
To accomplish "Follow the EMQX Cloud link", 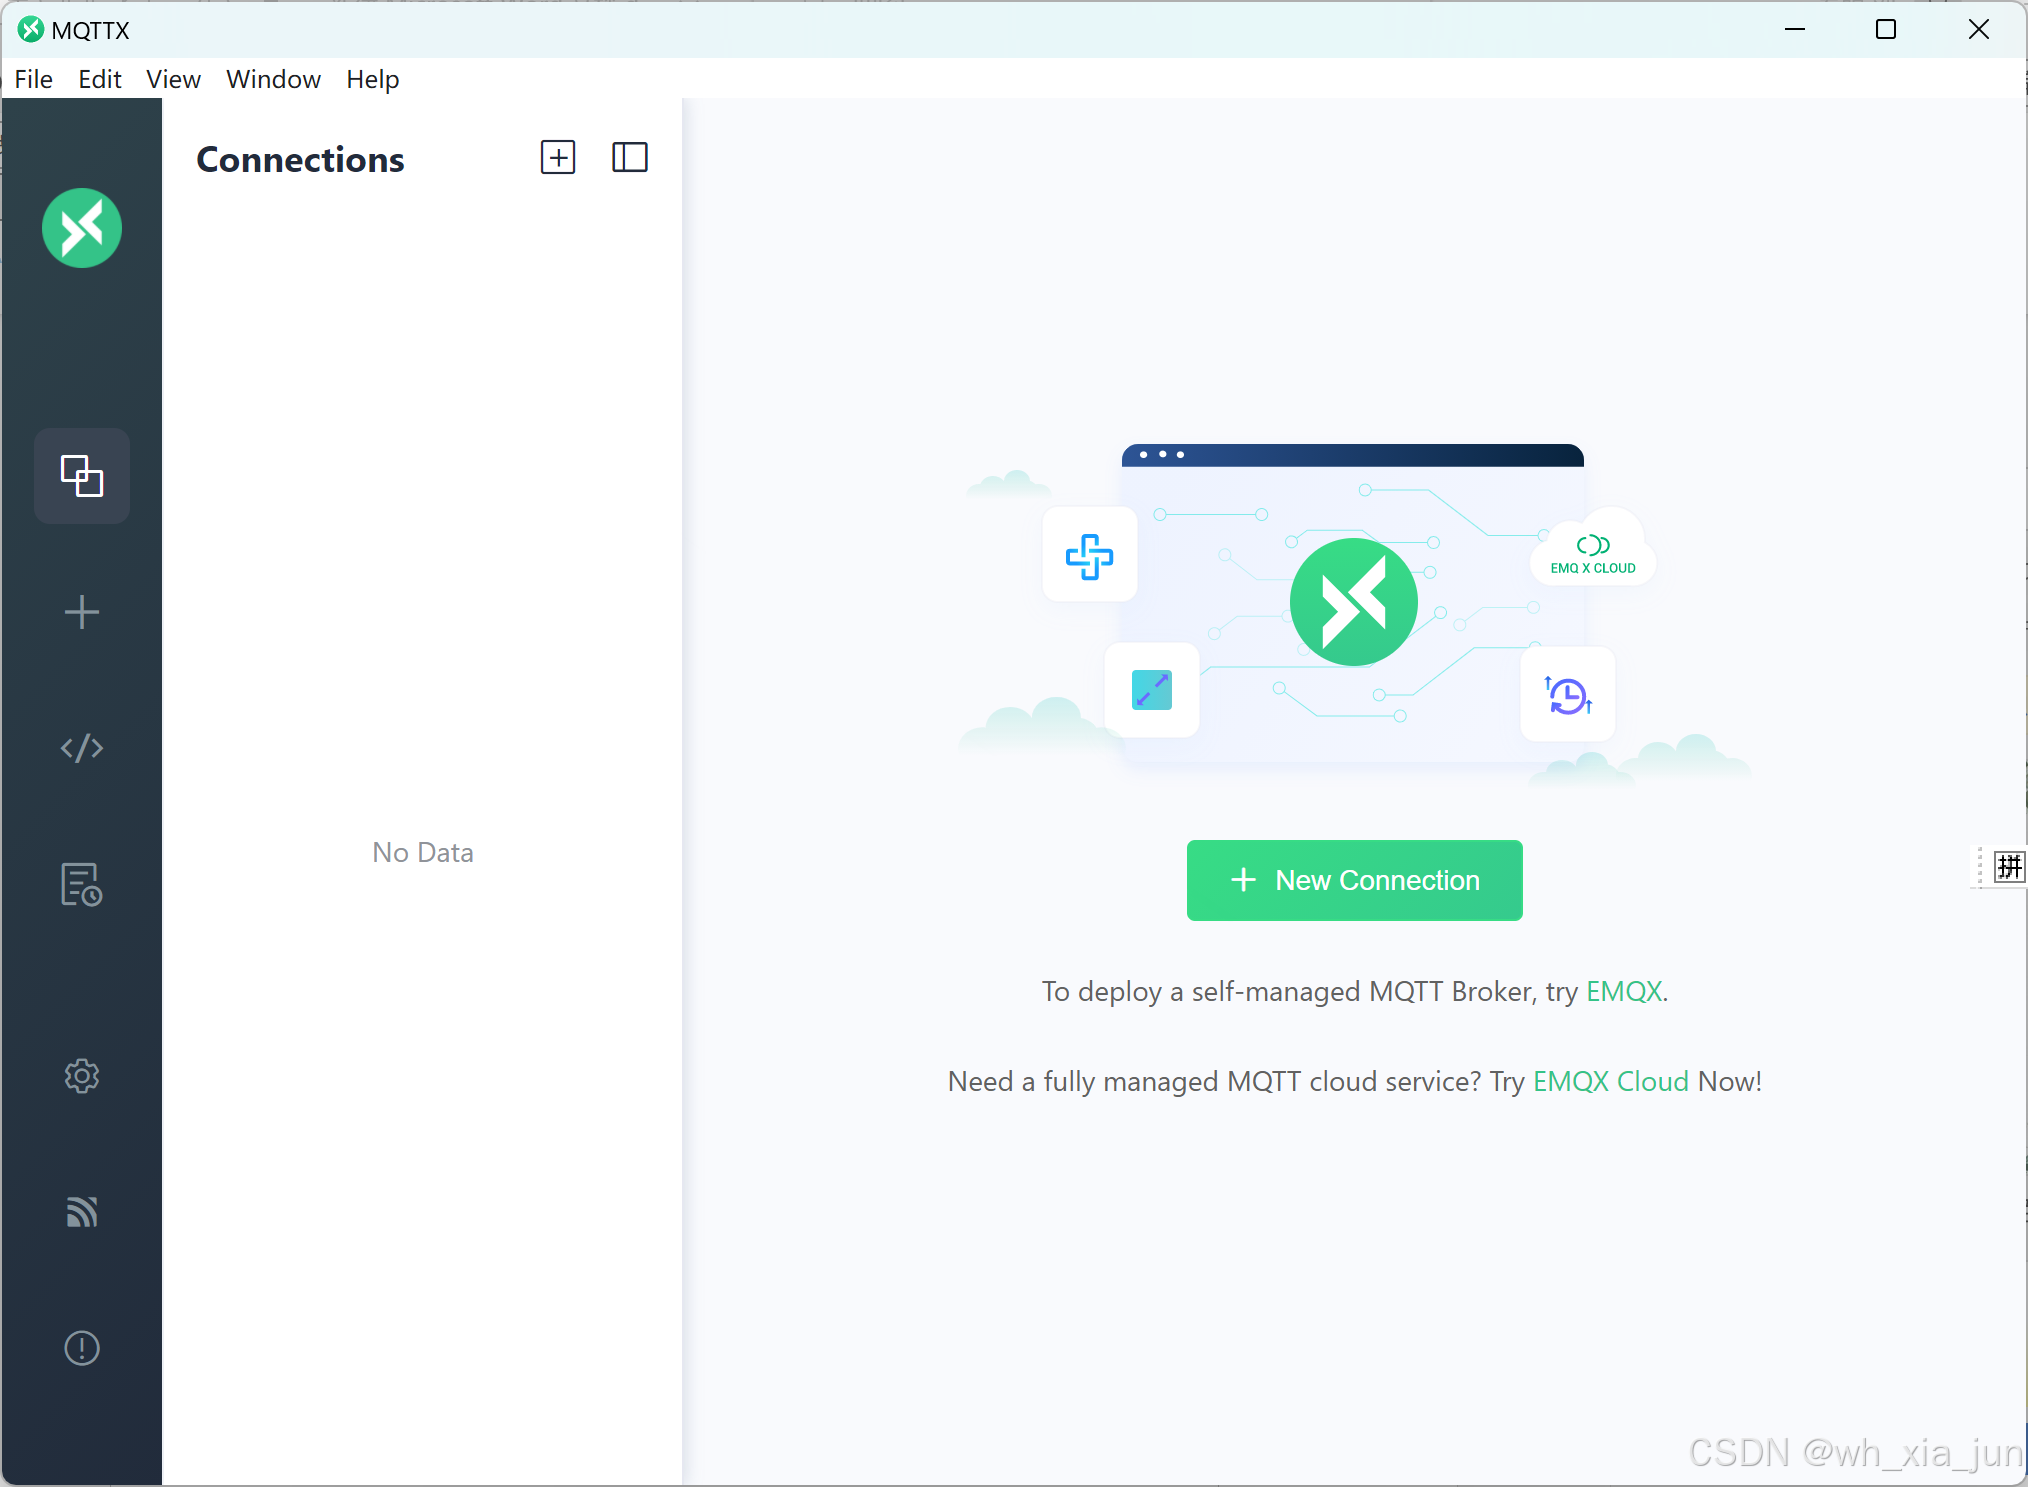I will (x=1610, y=1081).
